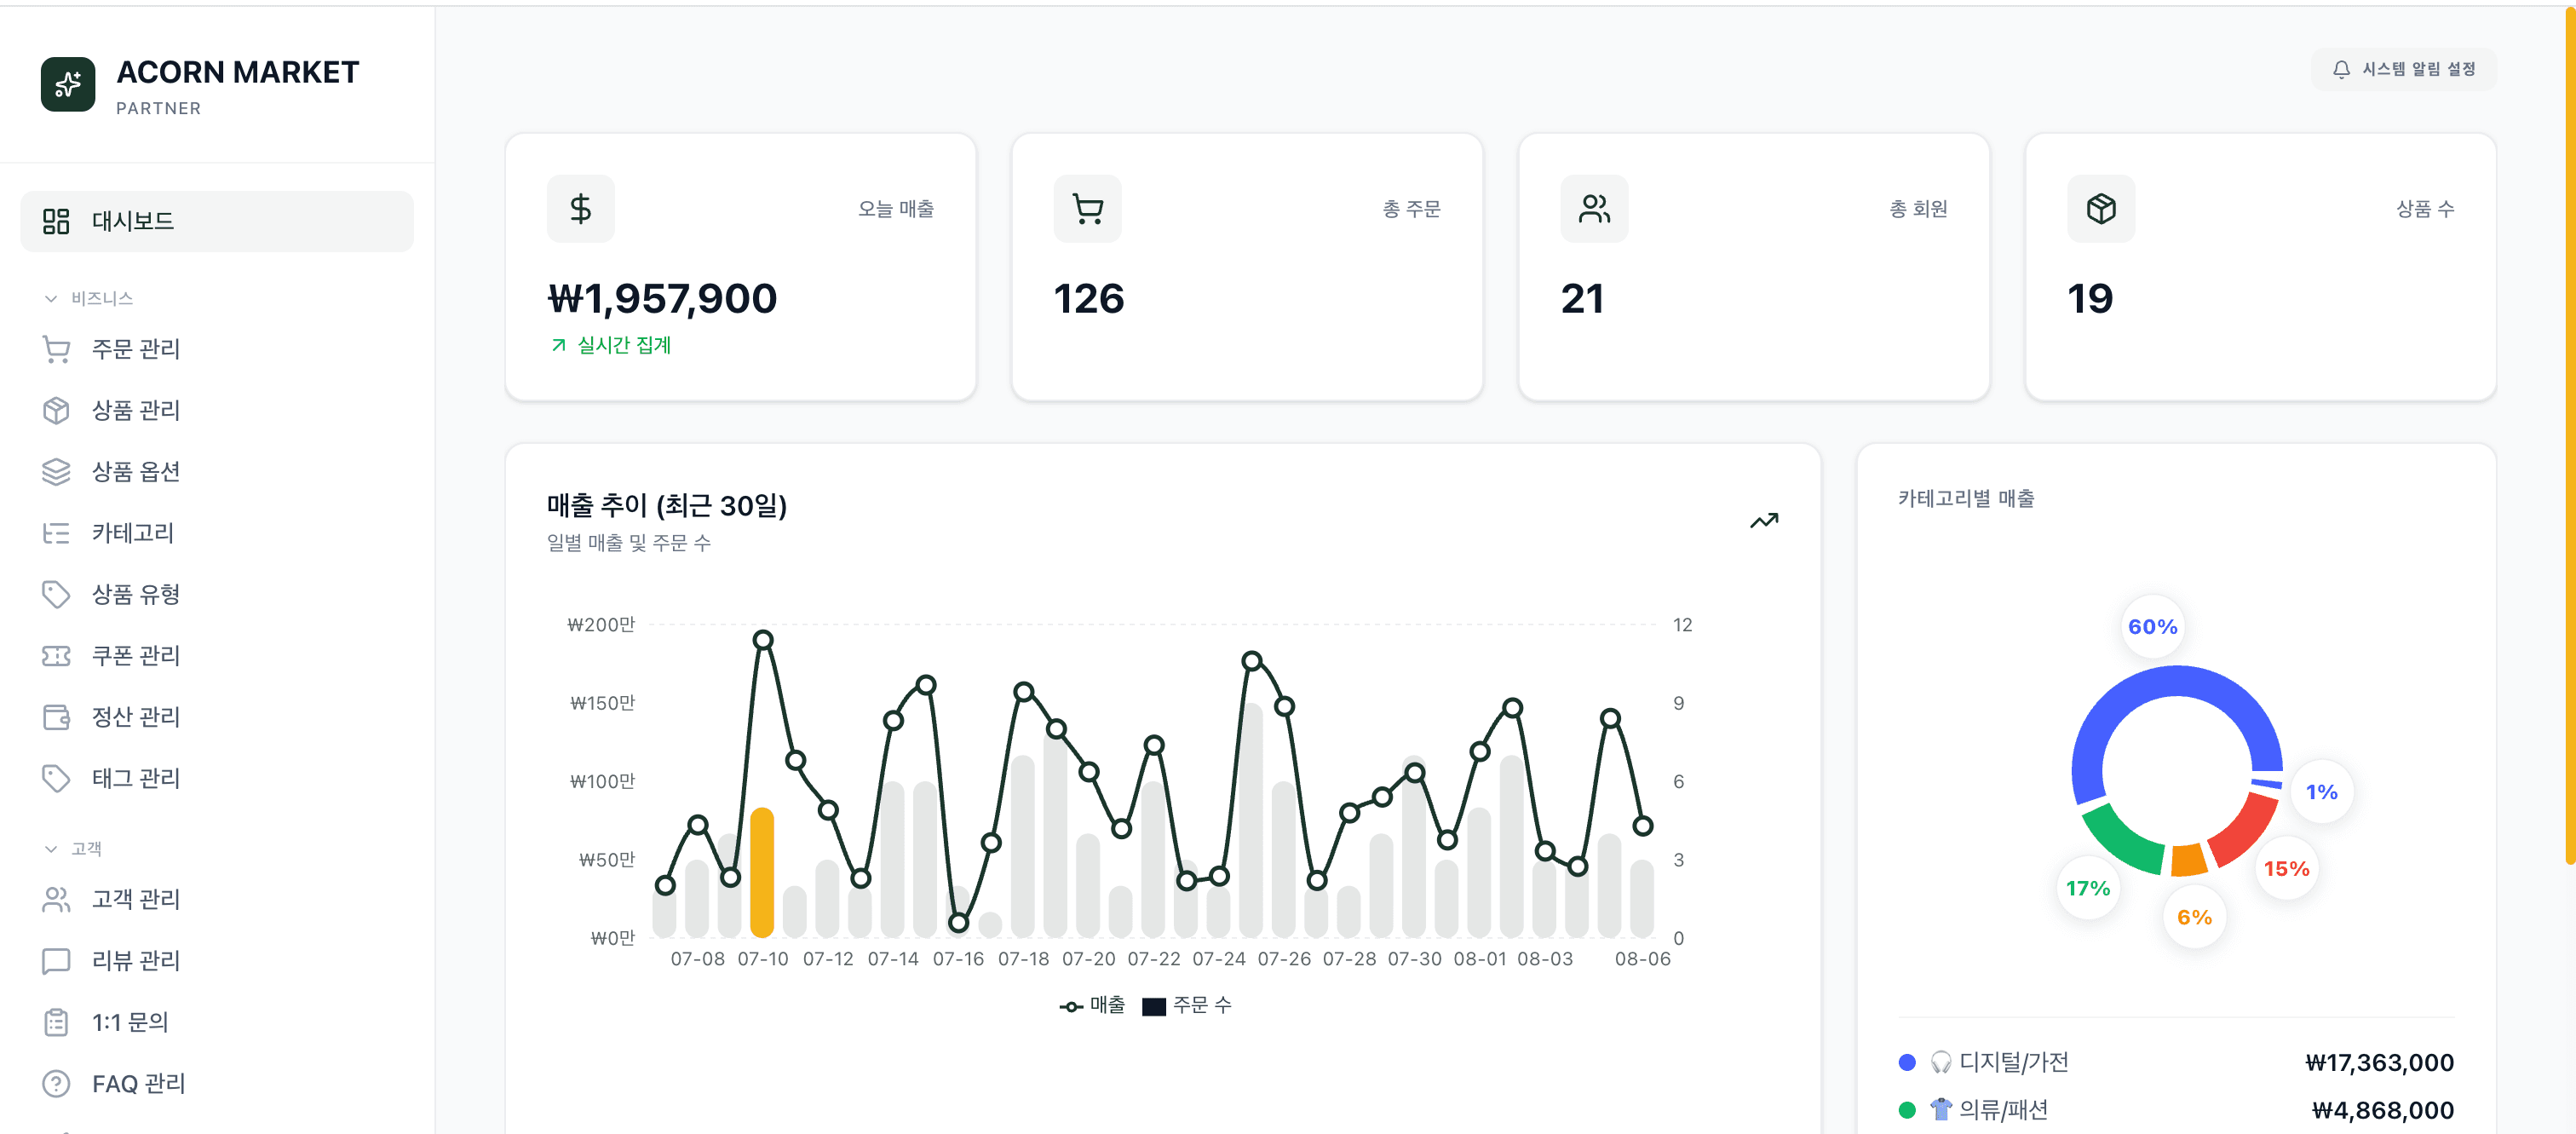Click the wallet icon beside 정산 관리

tap(56, 717)
